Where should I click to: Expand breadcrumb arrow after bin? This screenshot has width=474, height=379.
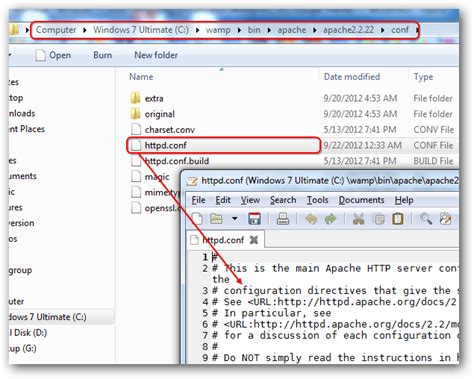(x=269, y=30)
